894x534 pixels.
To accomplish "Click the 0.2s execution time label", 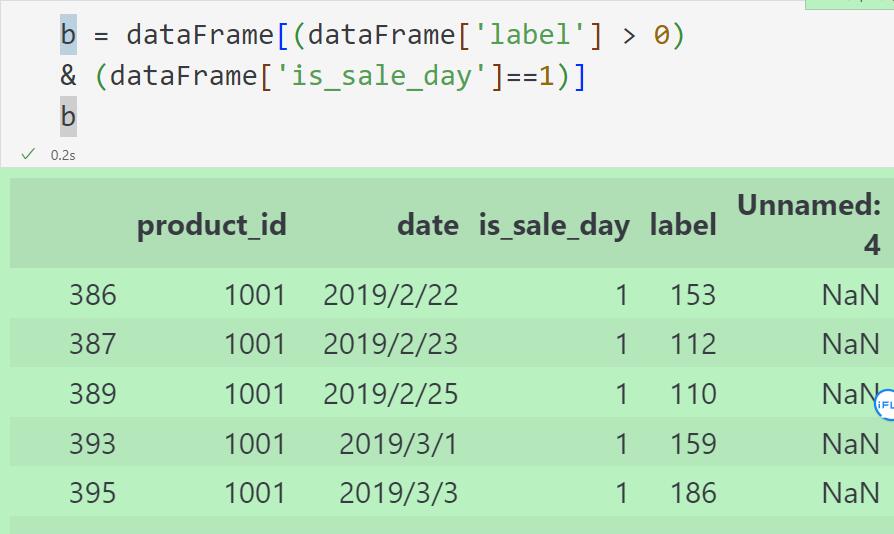I will coord(63,155).
